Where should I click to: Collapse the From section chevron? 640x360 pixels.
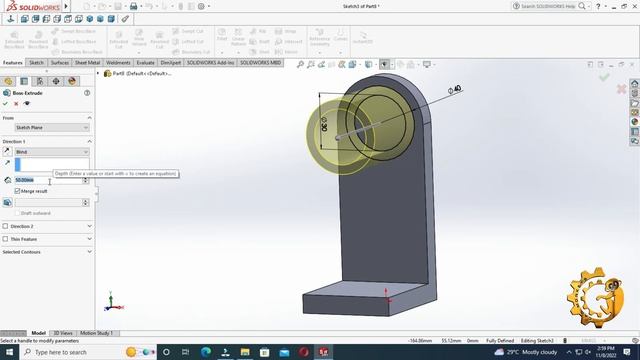point(89,118)
